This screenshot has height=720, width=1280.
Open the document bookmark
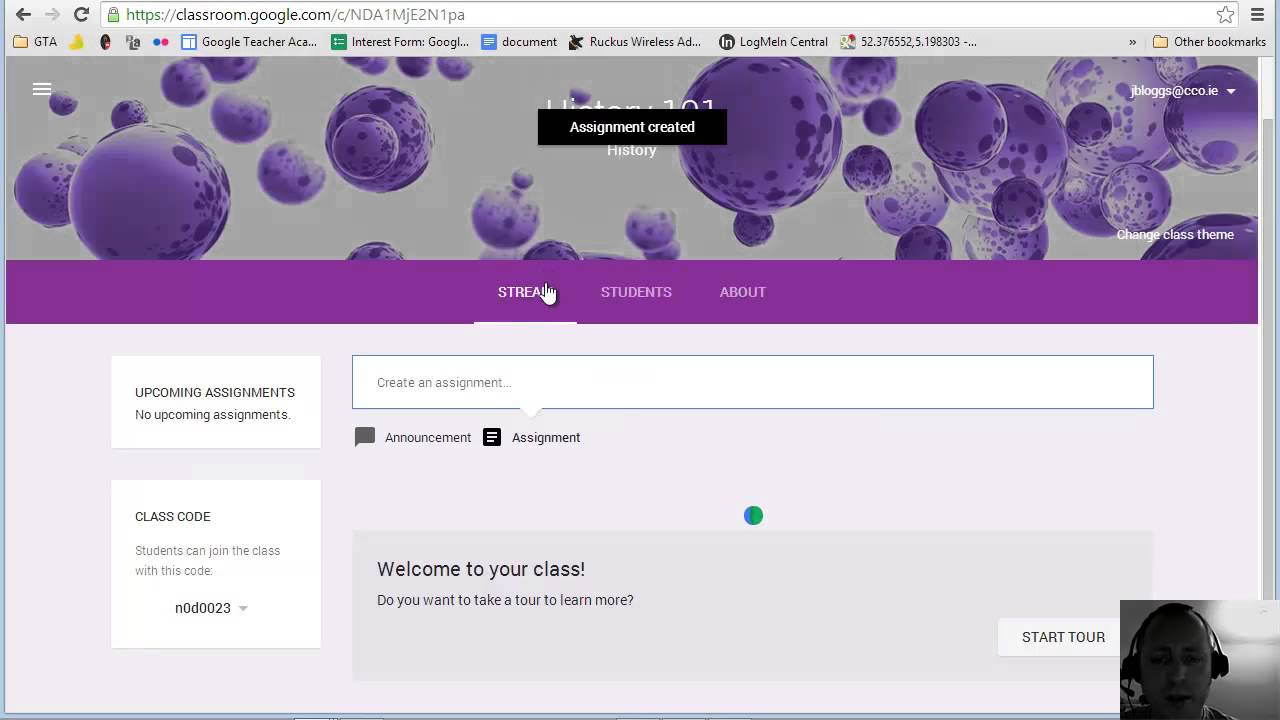pos(519,42)
